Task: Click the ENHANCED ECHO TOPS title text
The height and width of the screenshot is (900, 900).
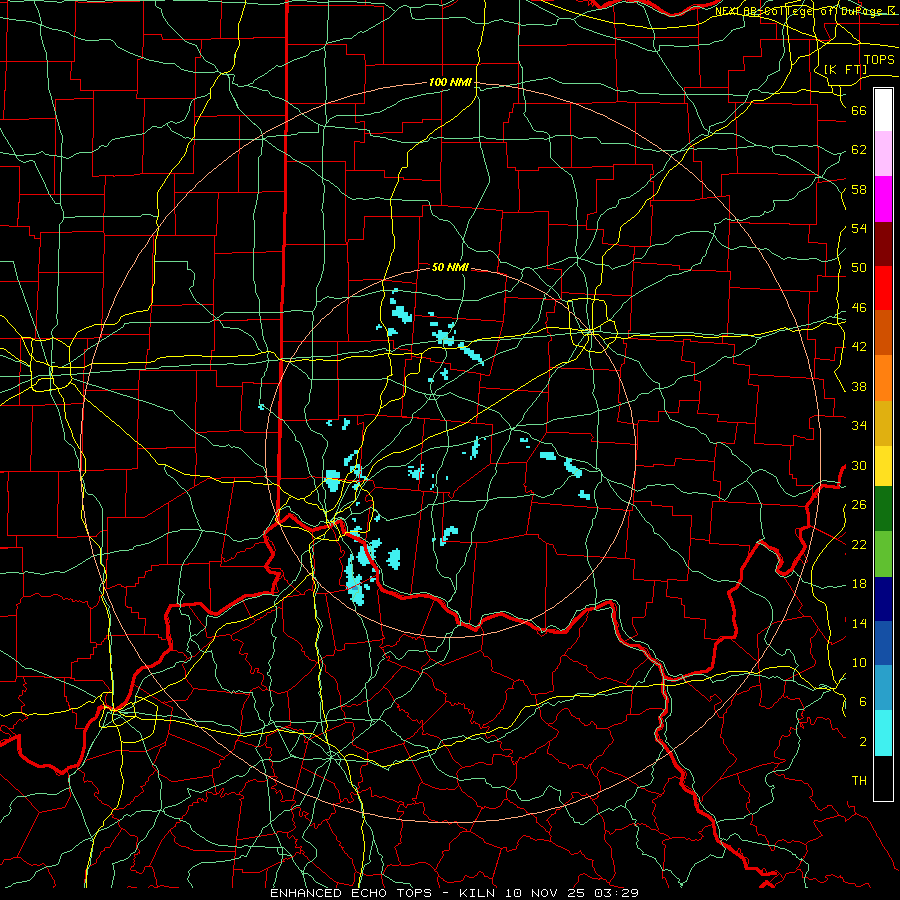Action: pos(351,893)
